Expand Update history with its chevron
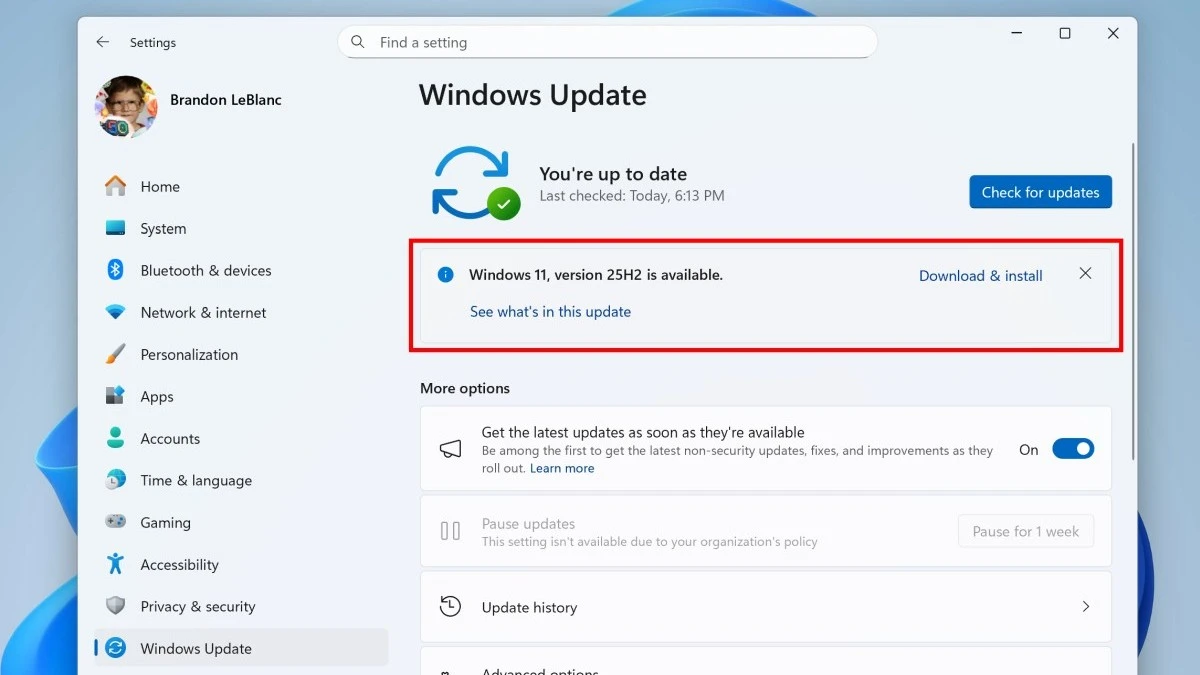The image size is (1200, 675). (x=1085, y=607)
